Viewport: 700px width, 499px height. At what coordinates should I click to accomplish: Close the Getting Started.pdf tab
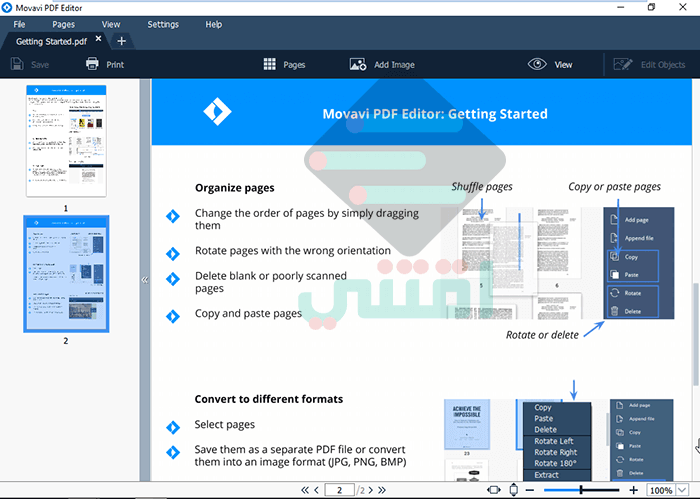[99, 39]
